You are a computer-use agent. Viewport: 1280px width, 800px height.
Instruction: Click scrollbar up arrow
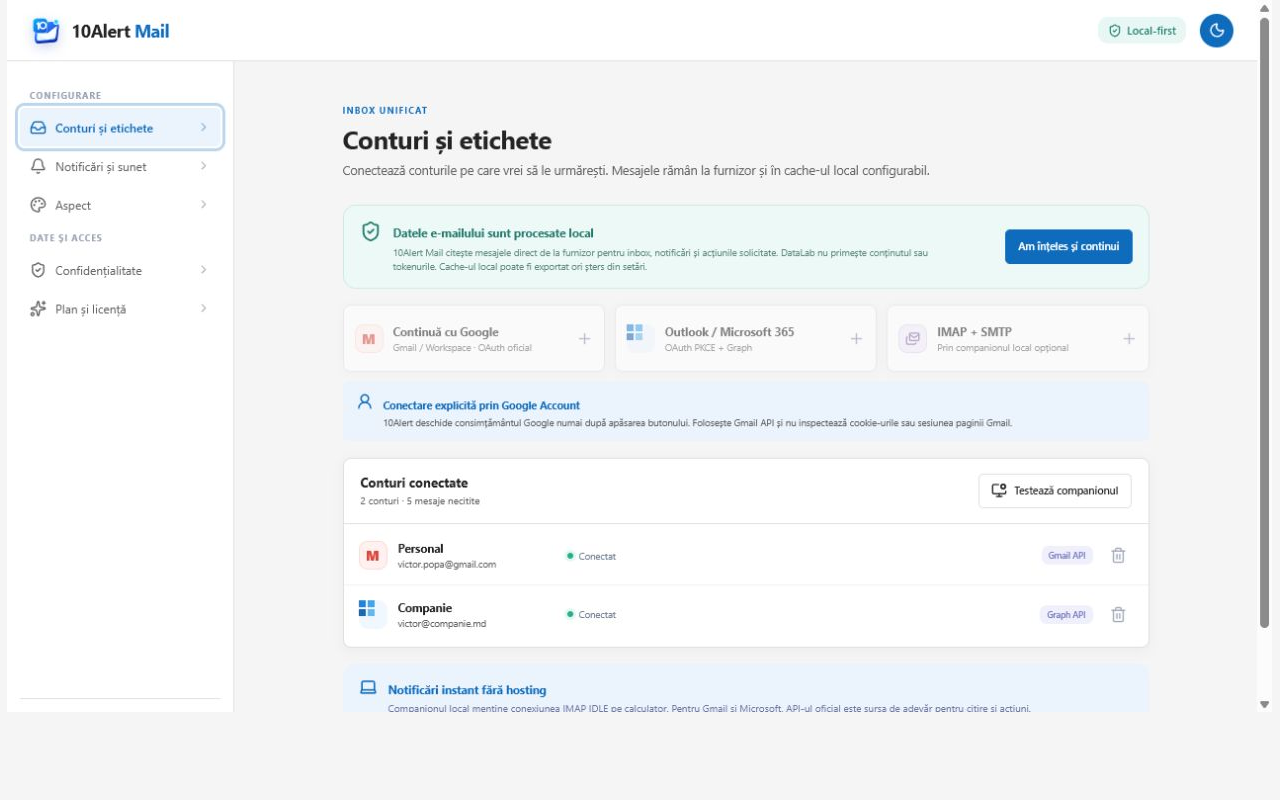[1264, 7]
